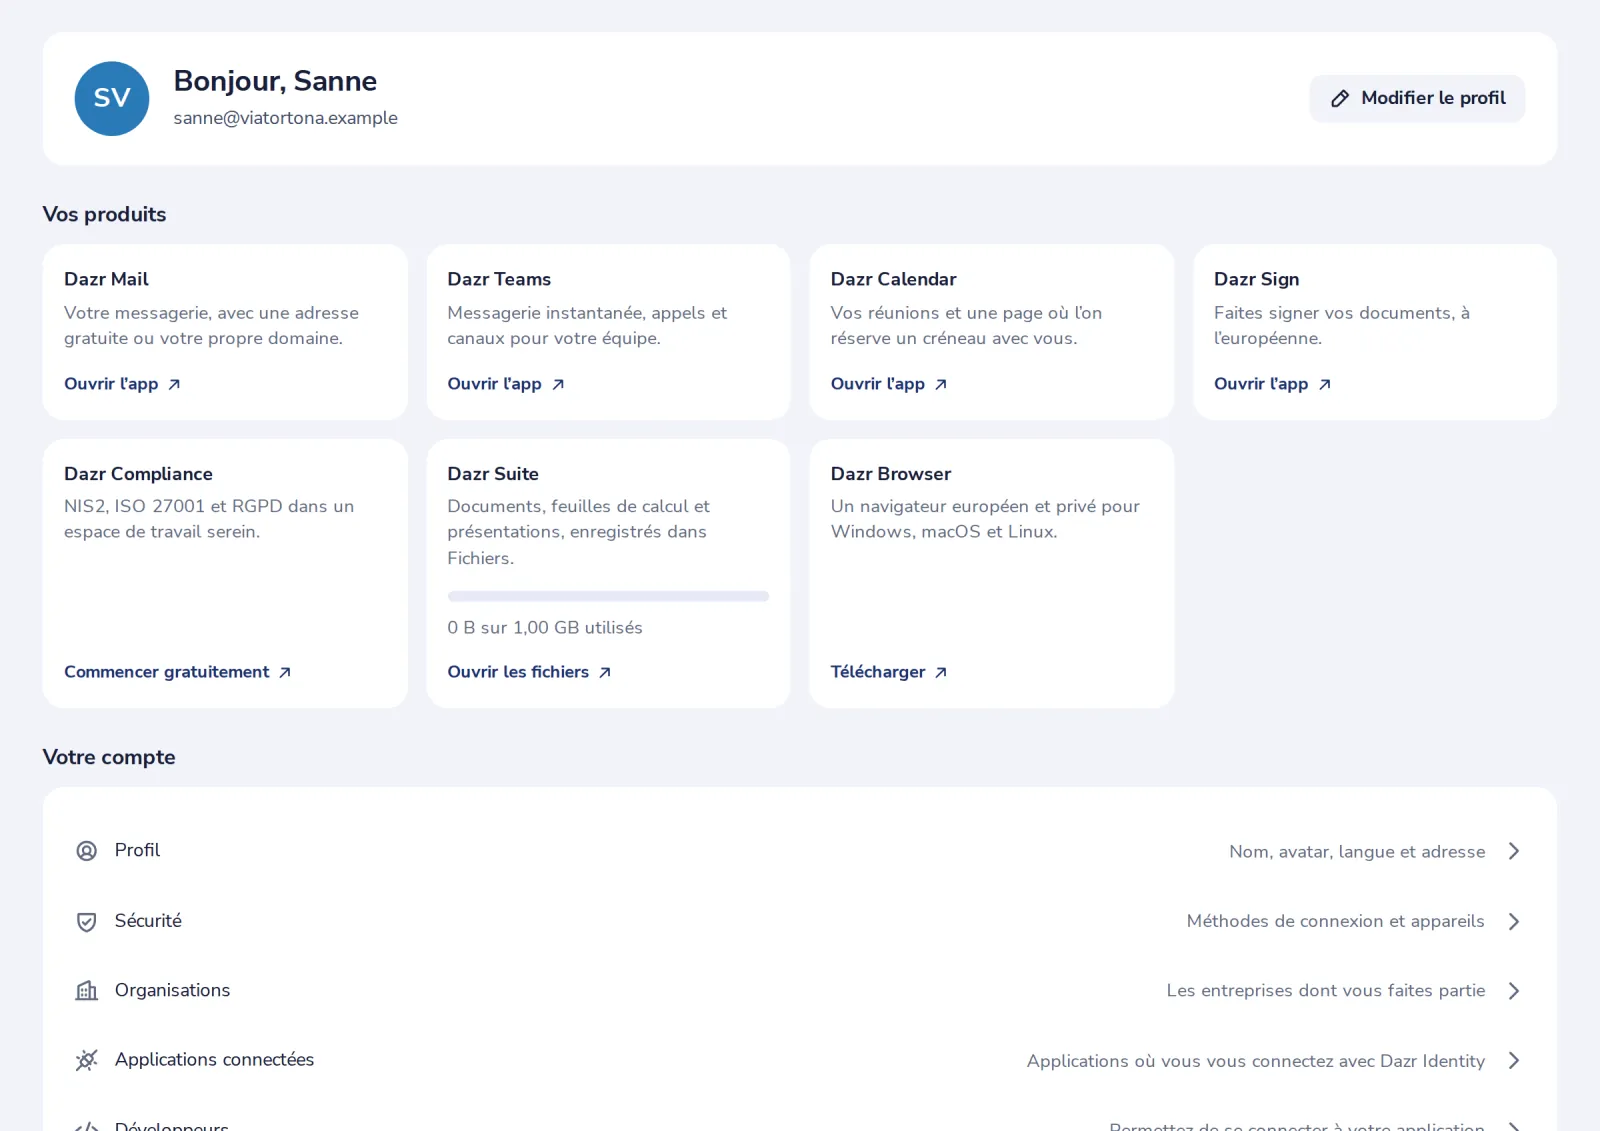Click the Organisations building icon
This screenshot has width=1600, height=1131.
(x=87, y=991)
